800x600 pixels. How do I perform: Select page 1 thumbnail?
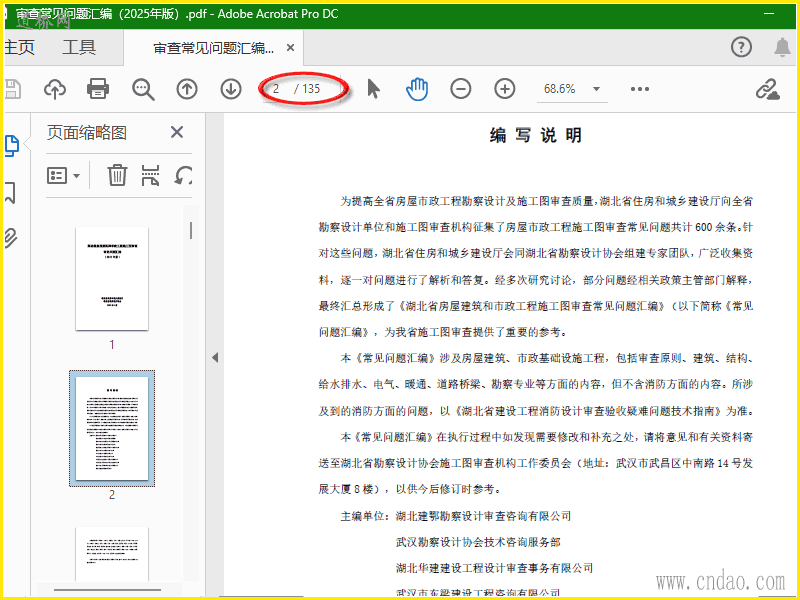[112, 279]
